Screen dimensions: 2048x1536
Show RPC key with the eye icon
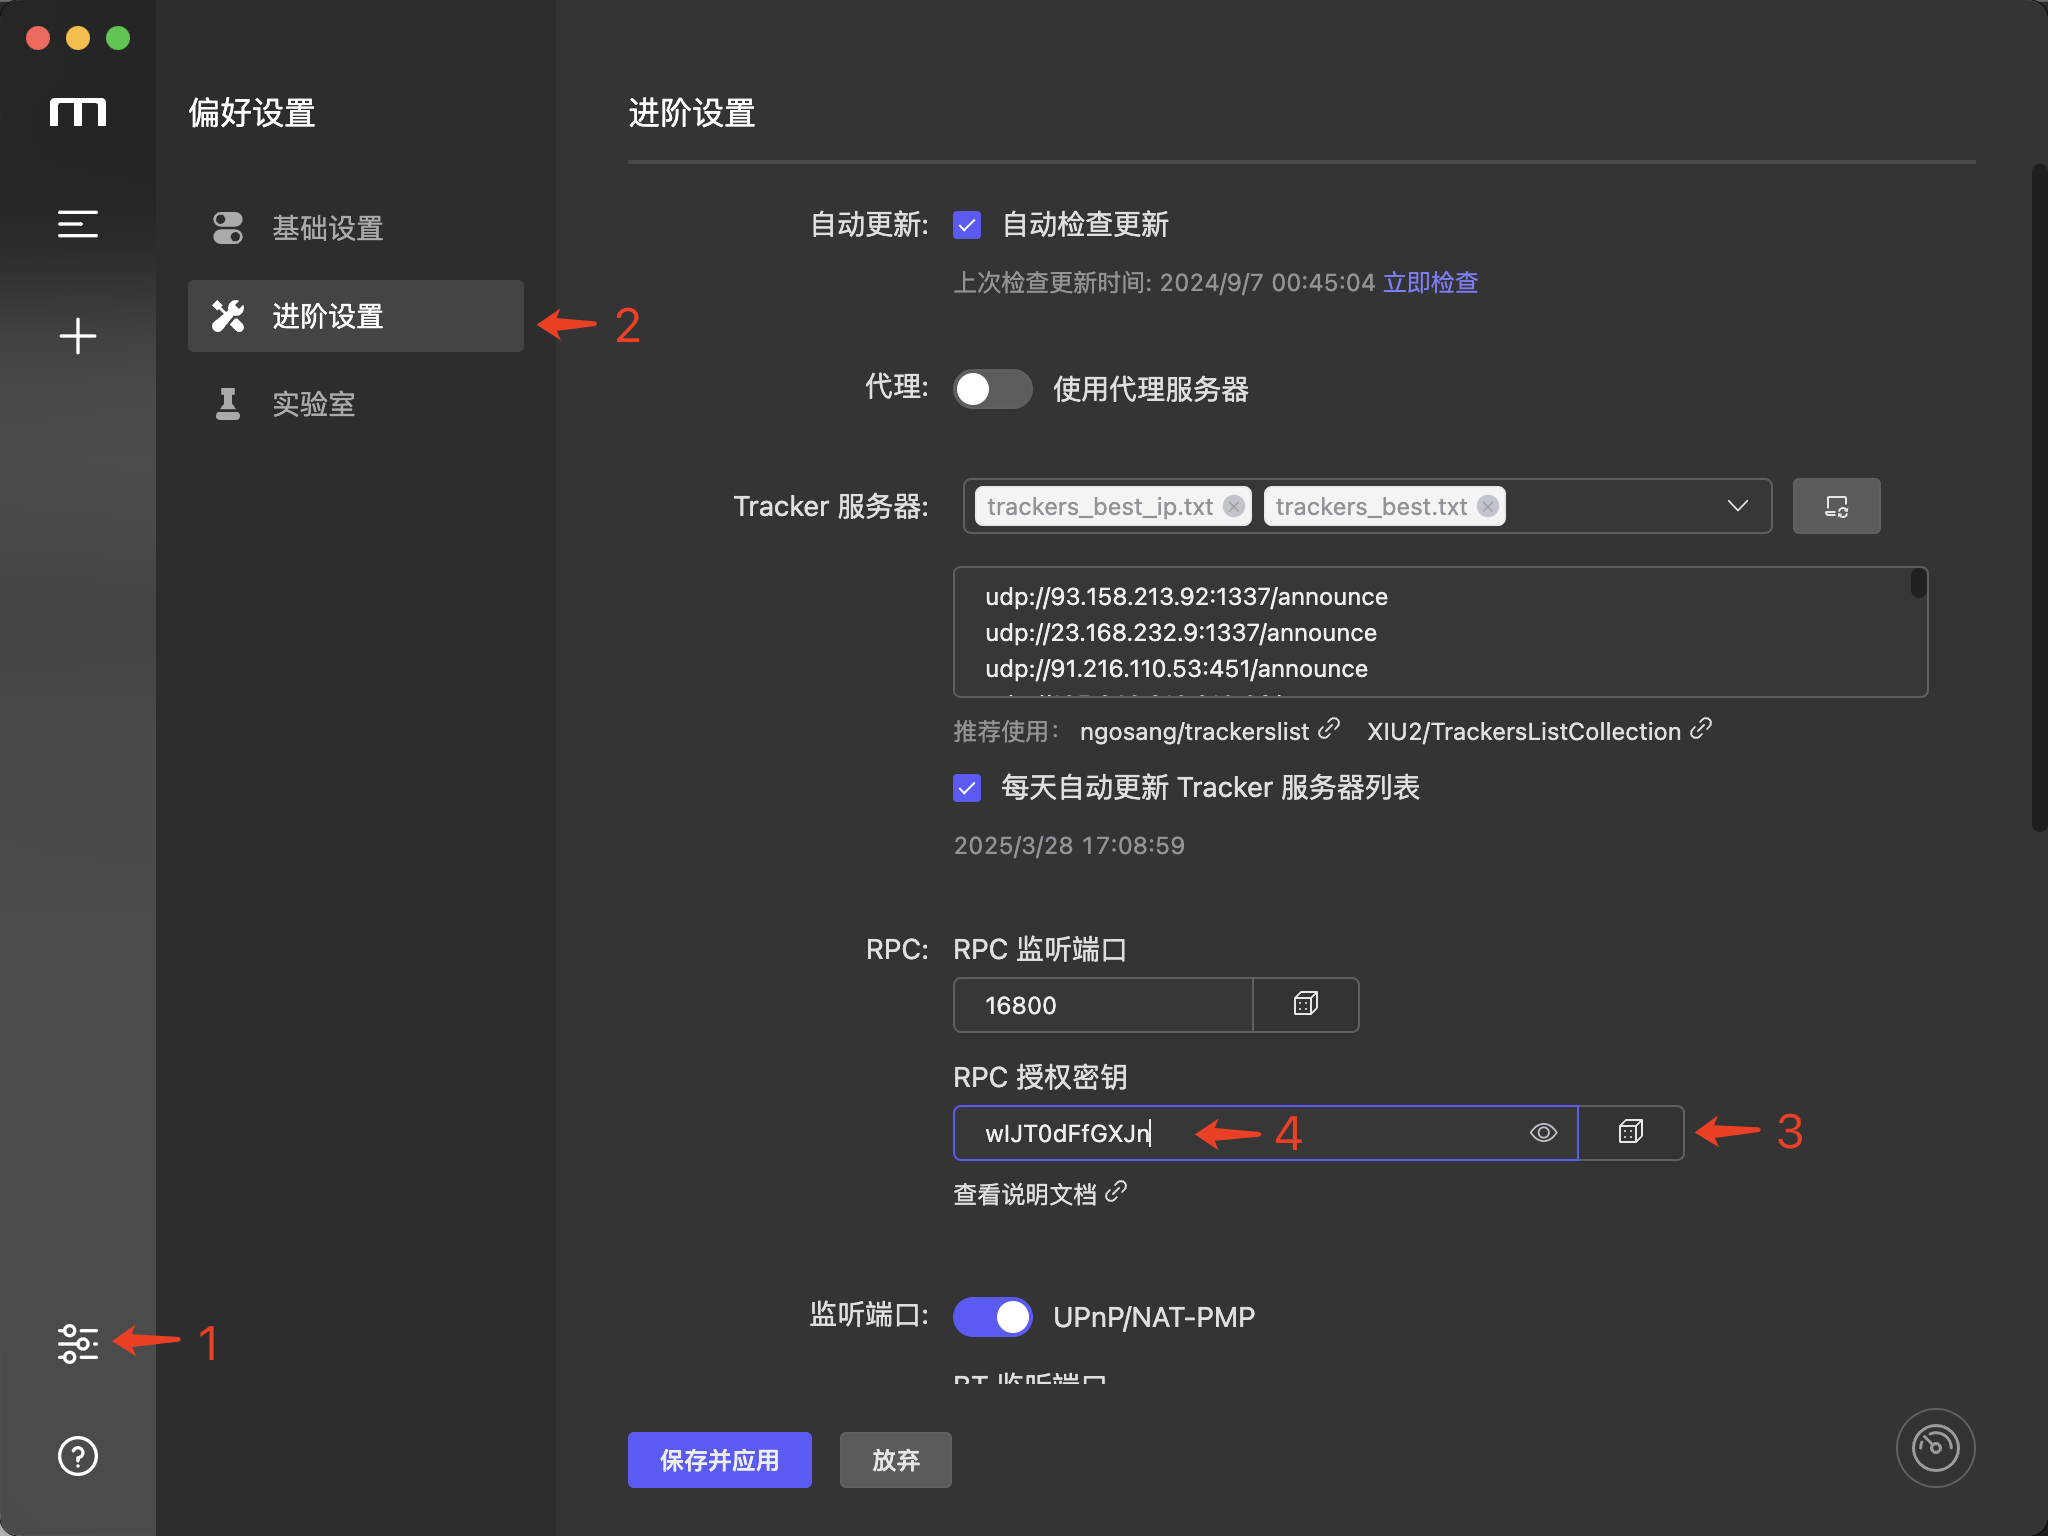click(1541, 1132)
